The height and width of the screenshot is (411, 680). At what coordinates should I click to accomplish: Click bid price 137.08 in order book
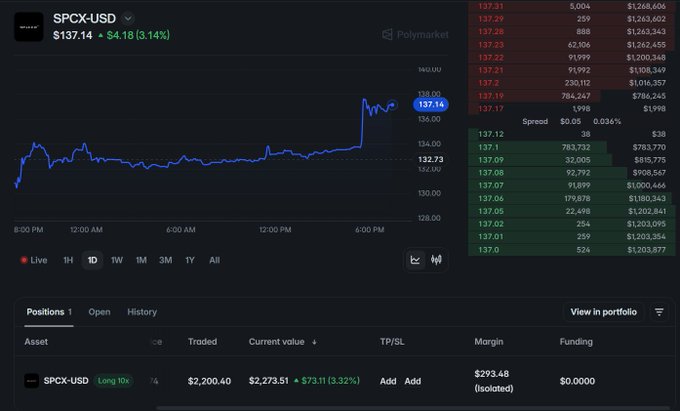point(490,173)
